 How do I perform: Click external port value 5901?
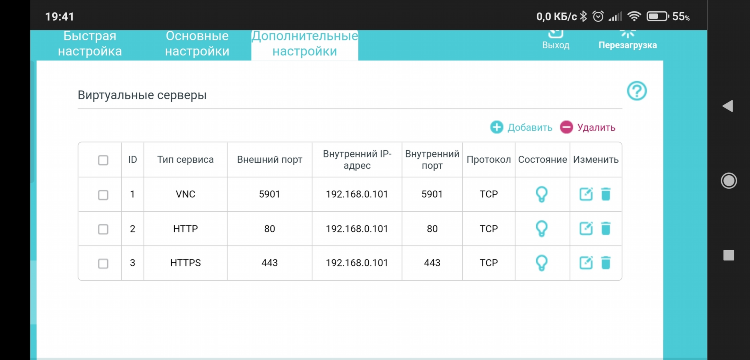pyautogui.click(x=269, y=195)
